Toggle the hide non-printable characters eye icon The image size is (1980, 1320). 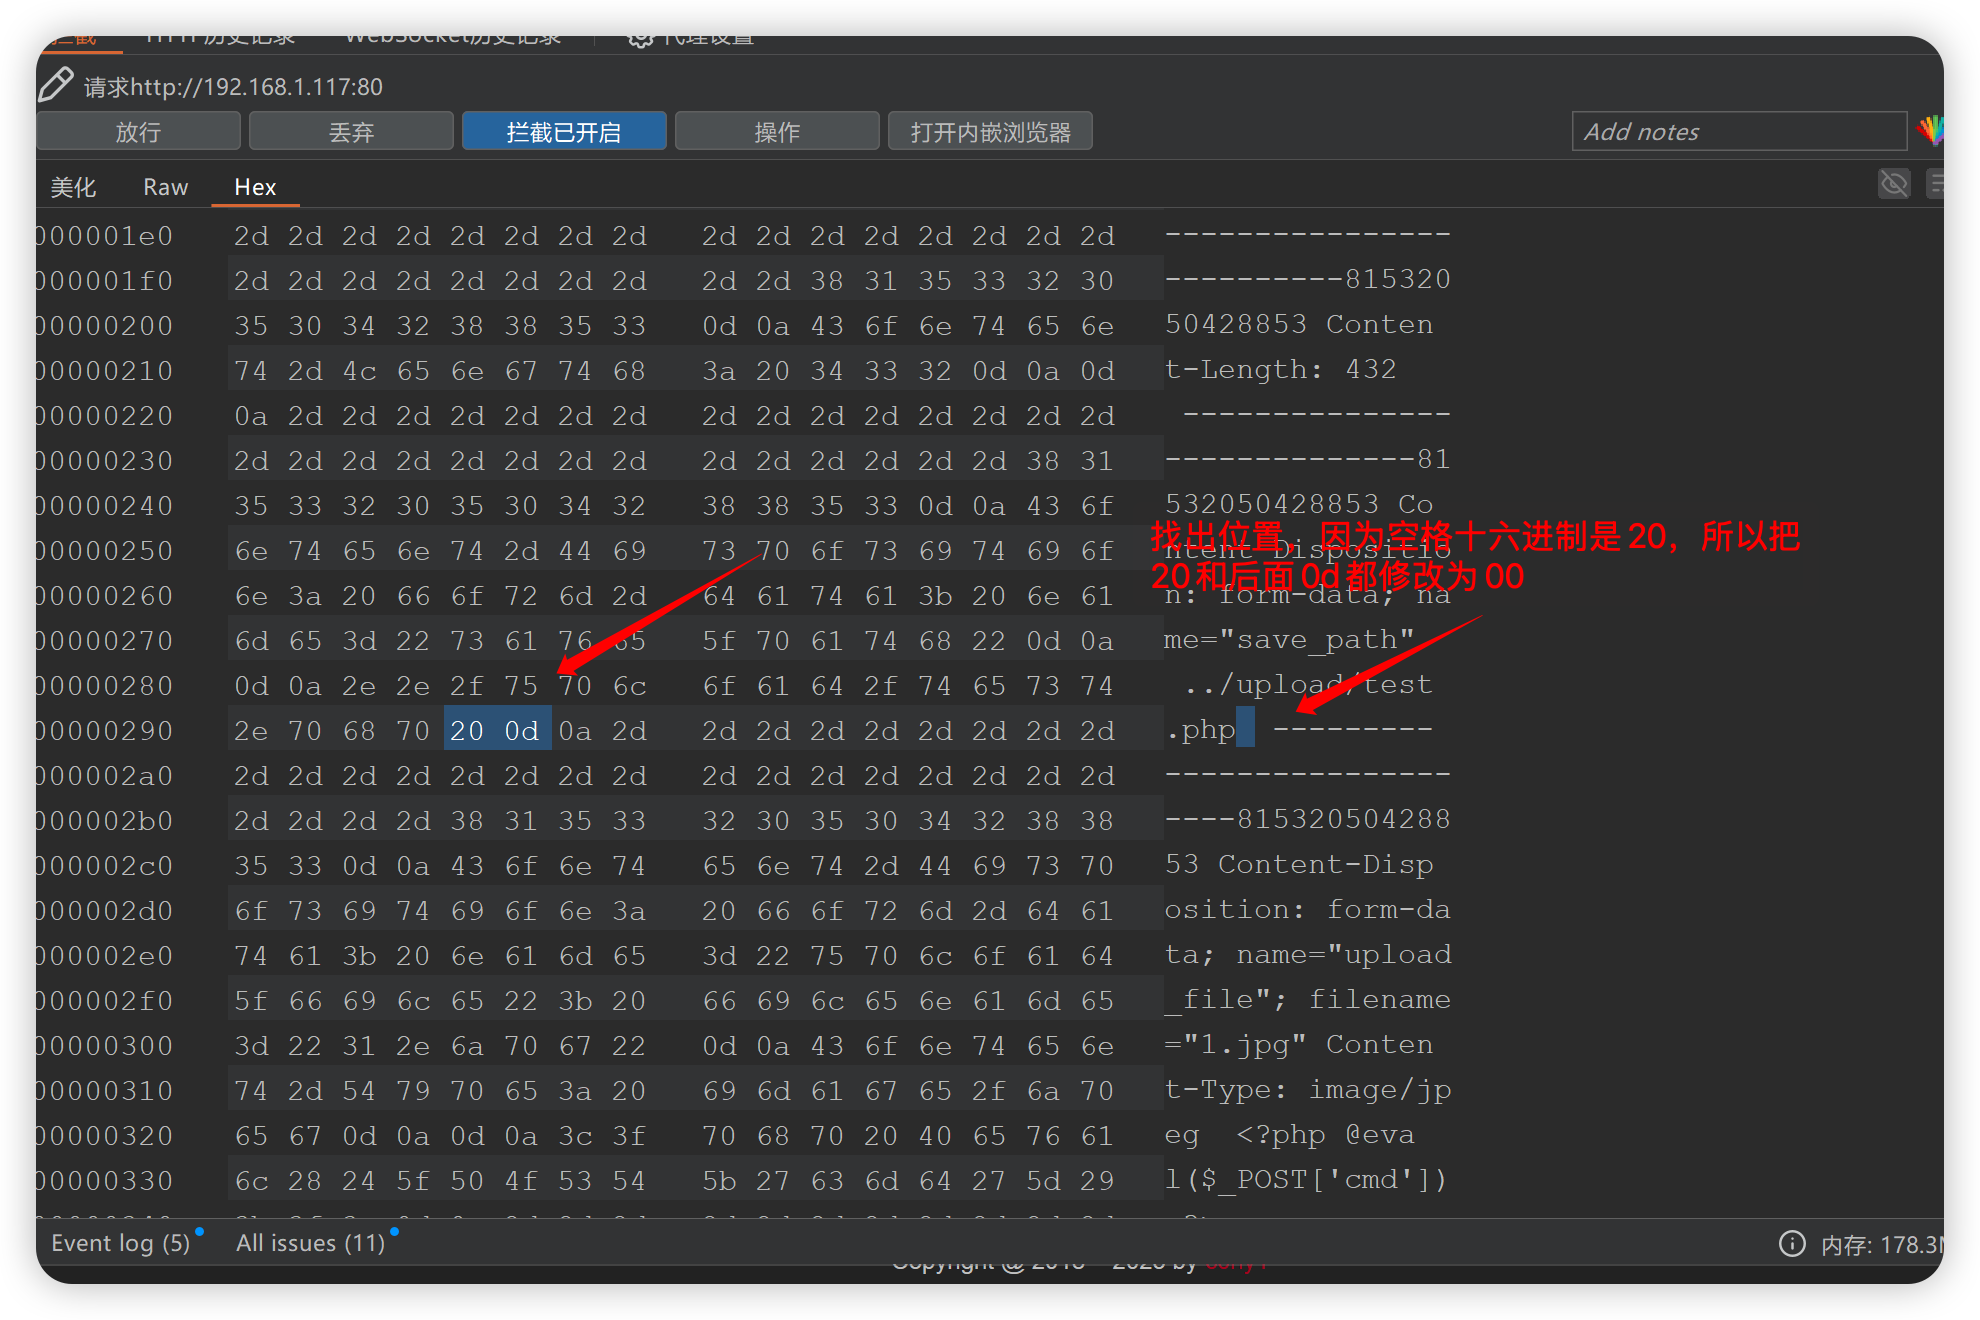tap(1893, 184)
